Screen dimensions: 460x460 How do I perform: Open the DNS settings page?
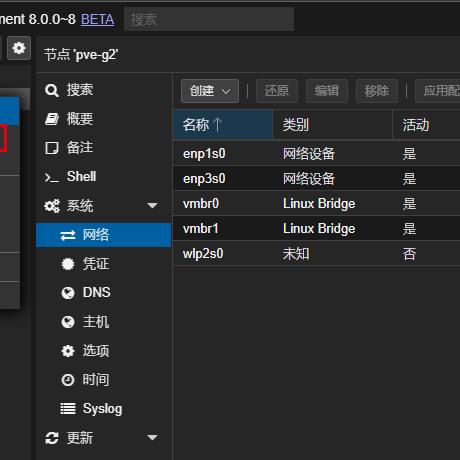(104, 293)
